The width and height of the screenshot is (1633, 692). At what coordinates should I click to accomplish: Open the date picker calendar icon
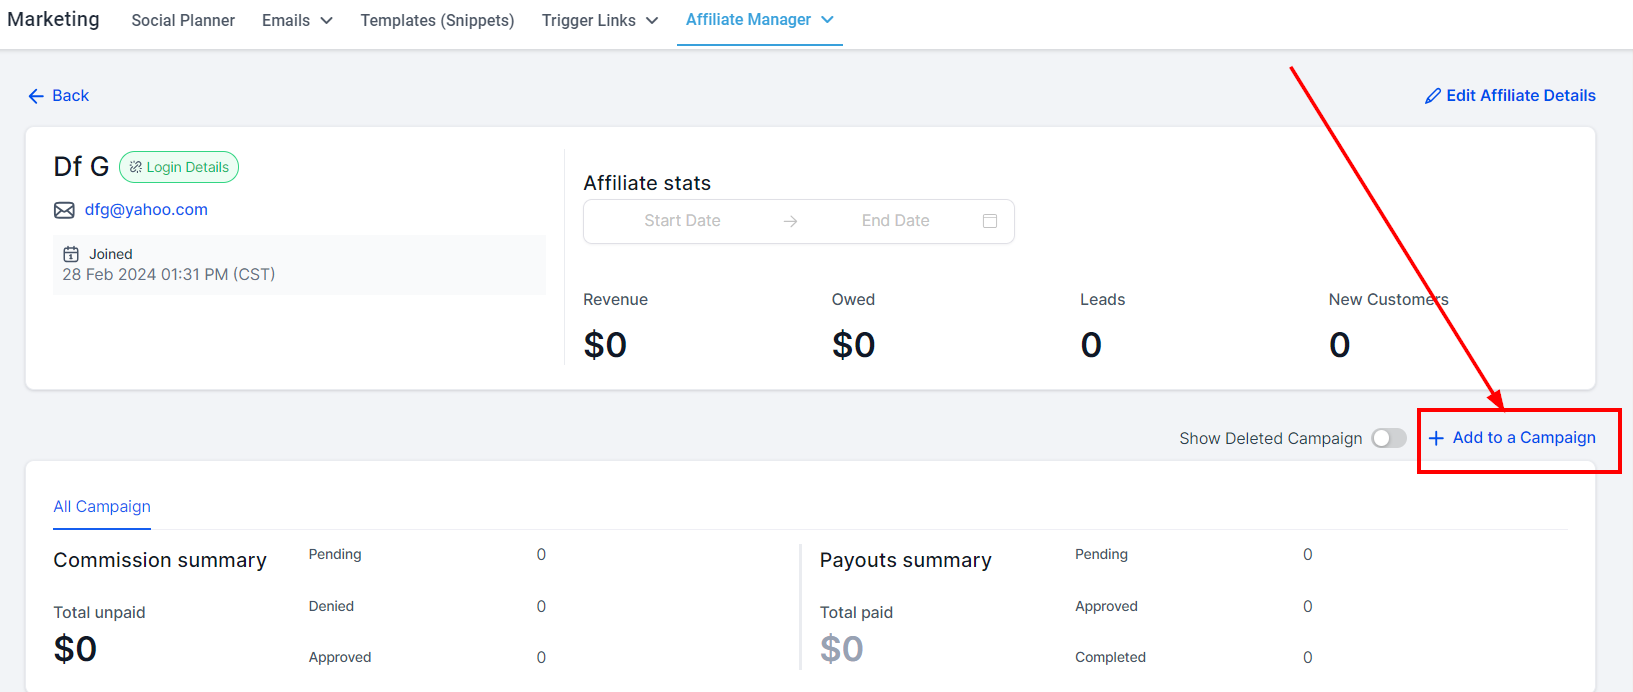(x=990, y=221)
